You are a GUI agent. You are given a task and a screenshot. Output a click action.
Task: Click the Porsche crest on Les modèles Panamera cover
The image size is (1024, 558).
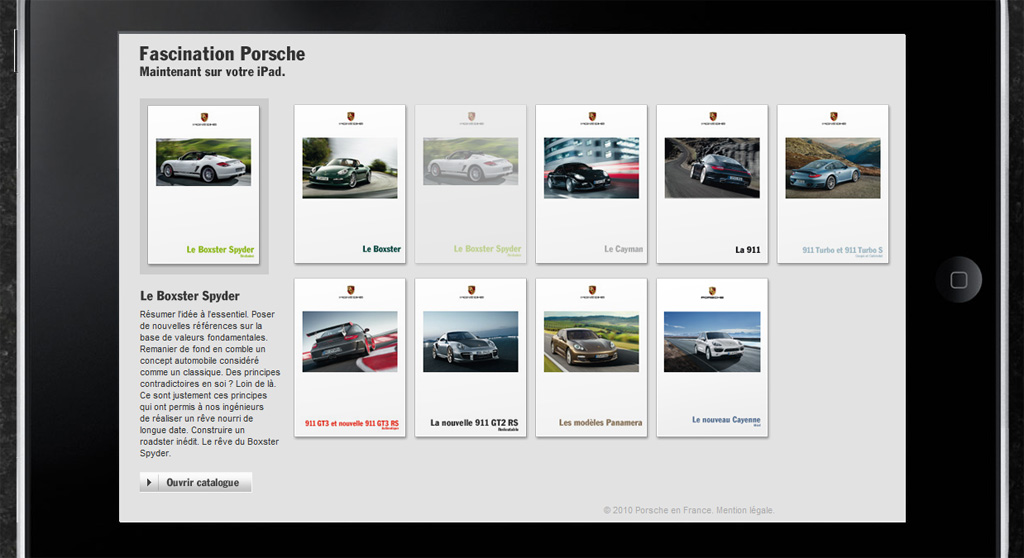[x=592, y=290]
